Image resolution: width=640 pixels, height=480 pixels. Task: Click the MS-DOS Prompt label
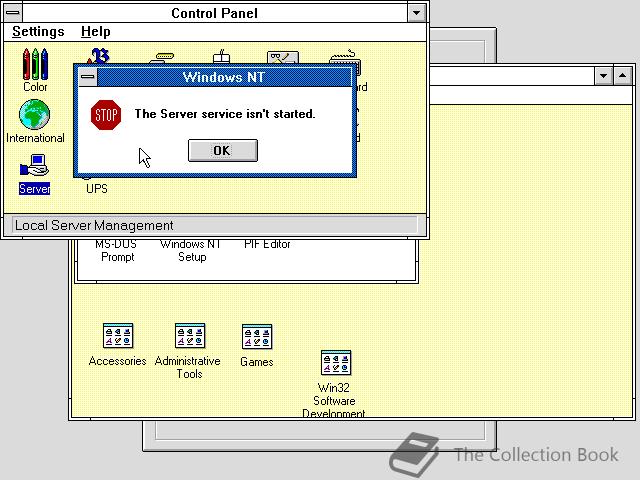point(117,251)
